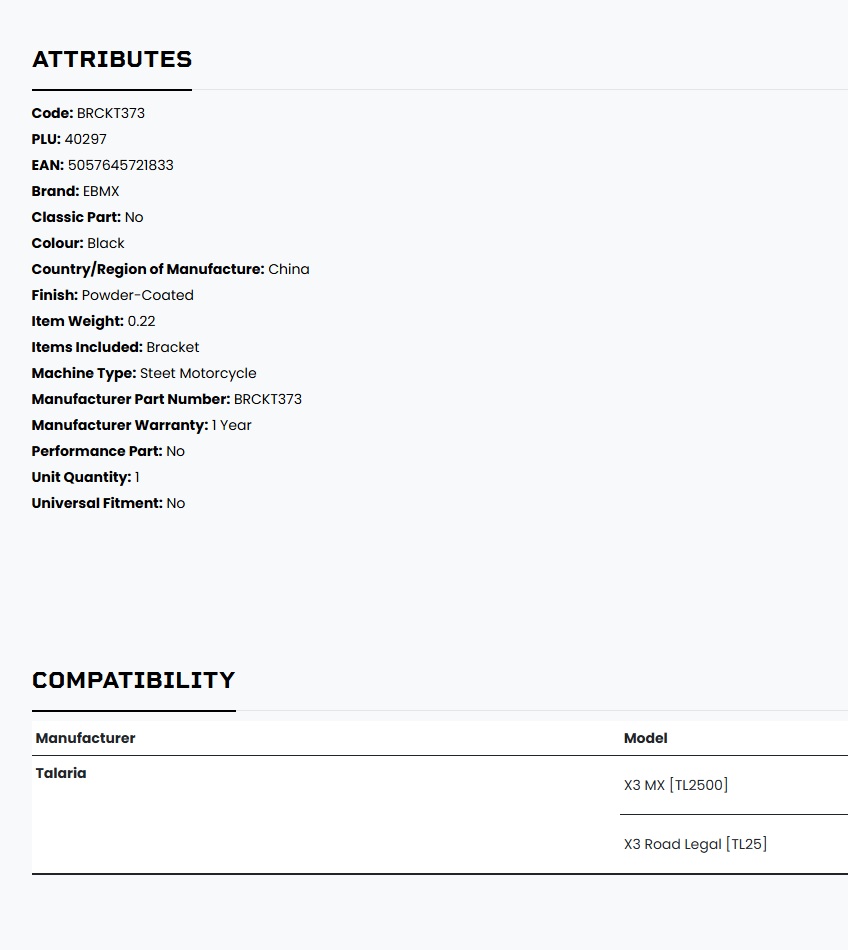Click the ATTRIBUTES section heading
This screenshot has width=848, height=950.
coord(112,59)
